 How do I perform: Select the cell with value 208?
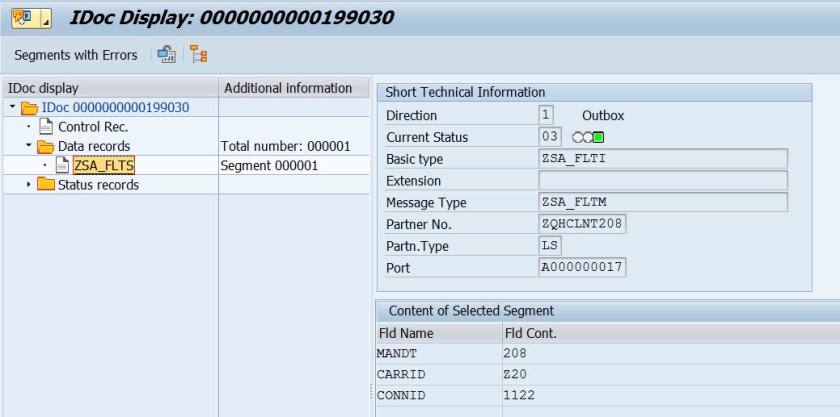671,354
